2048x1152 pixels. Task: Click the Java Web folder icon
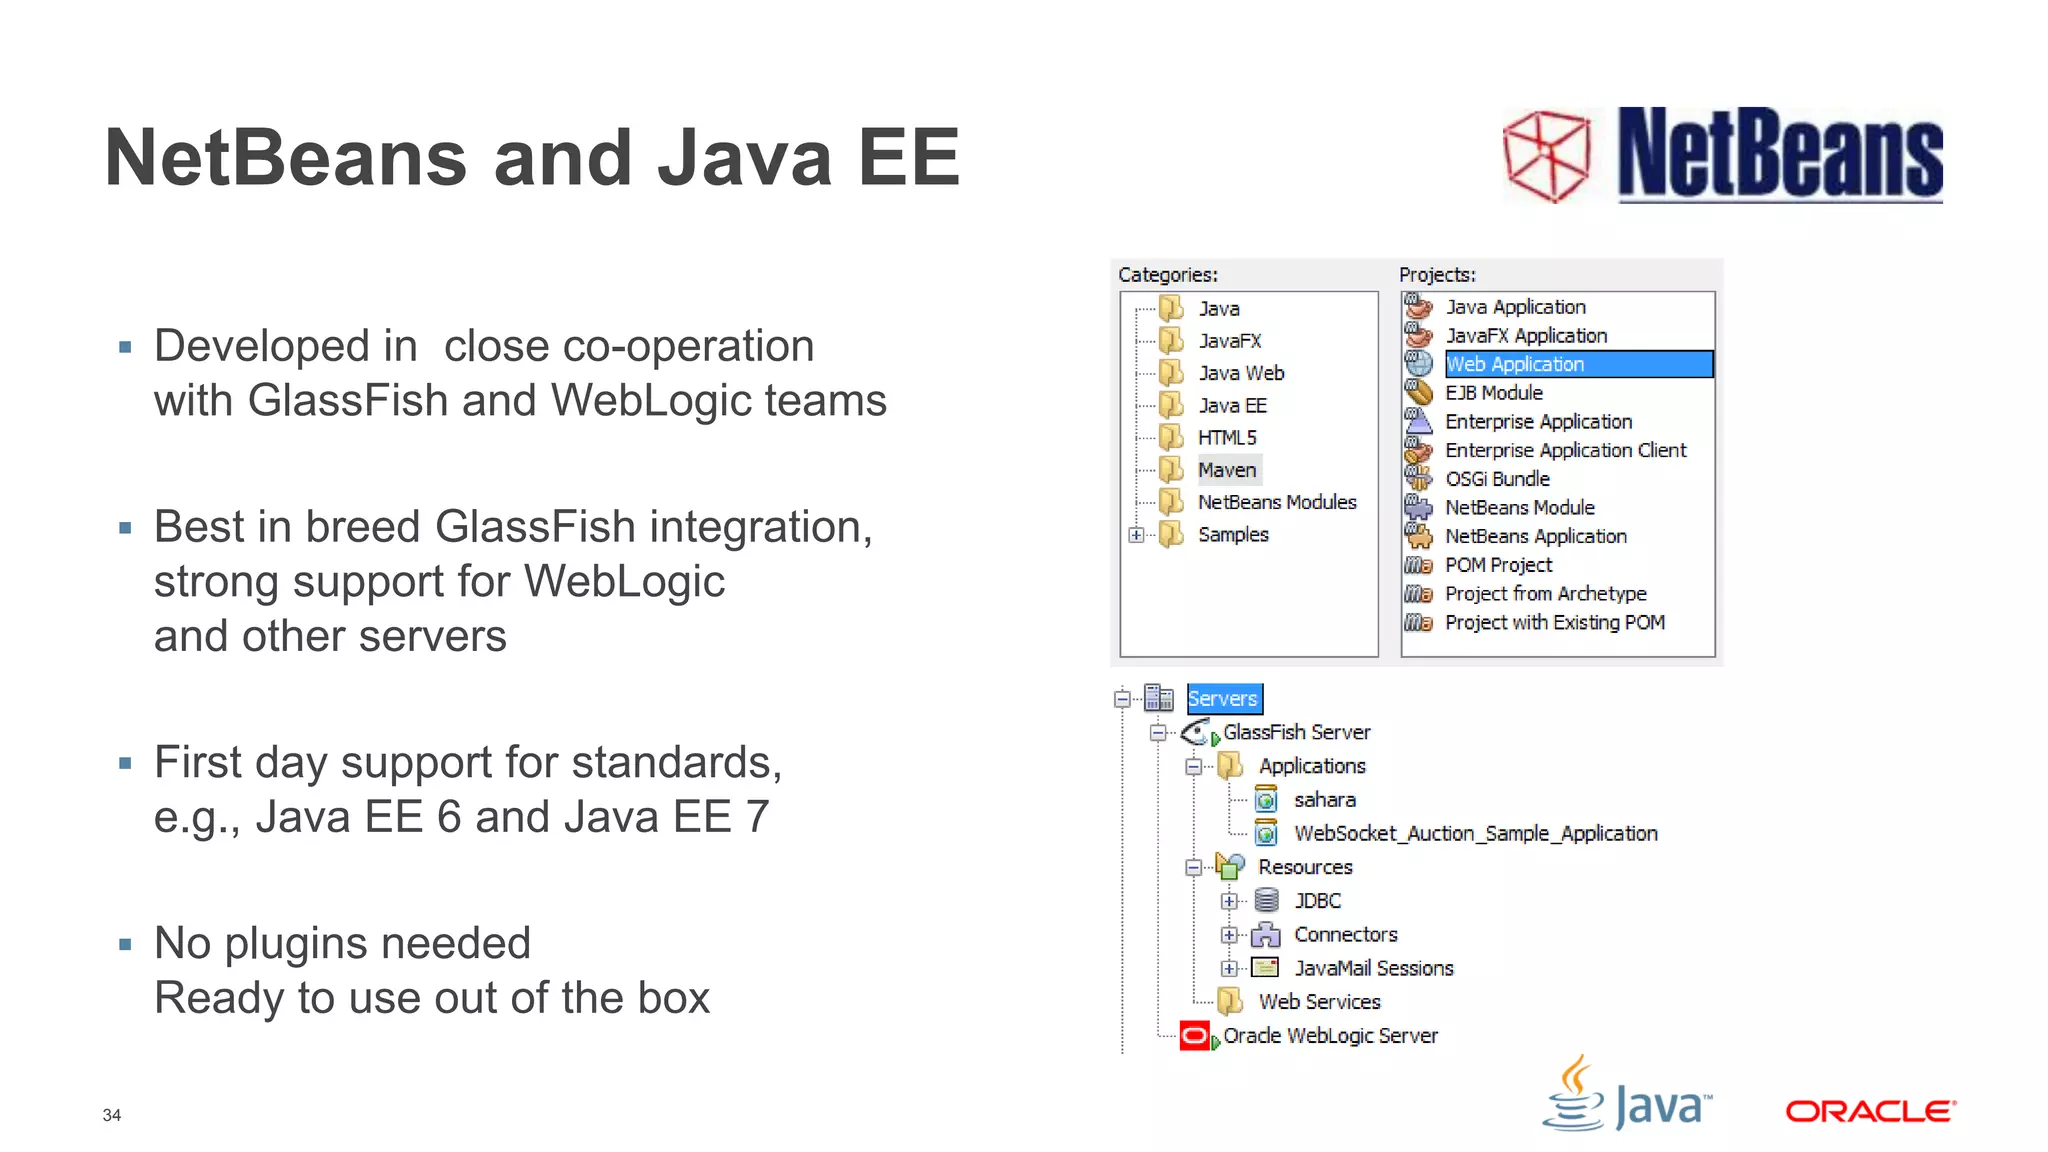pos(1171,372)
